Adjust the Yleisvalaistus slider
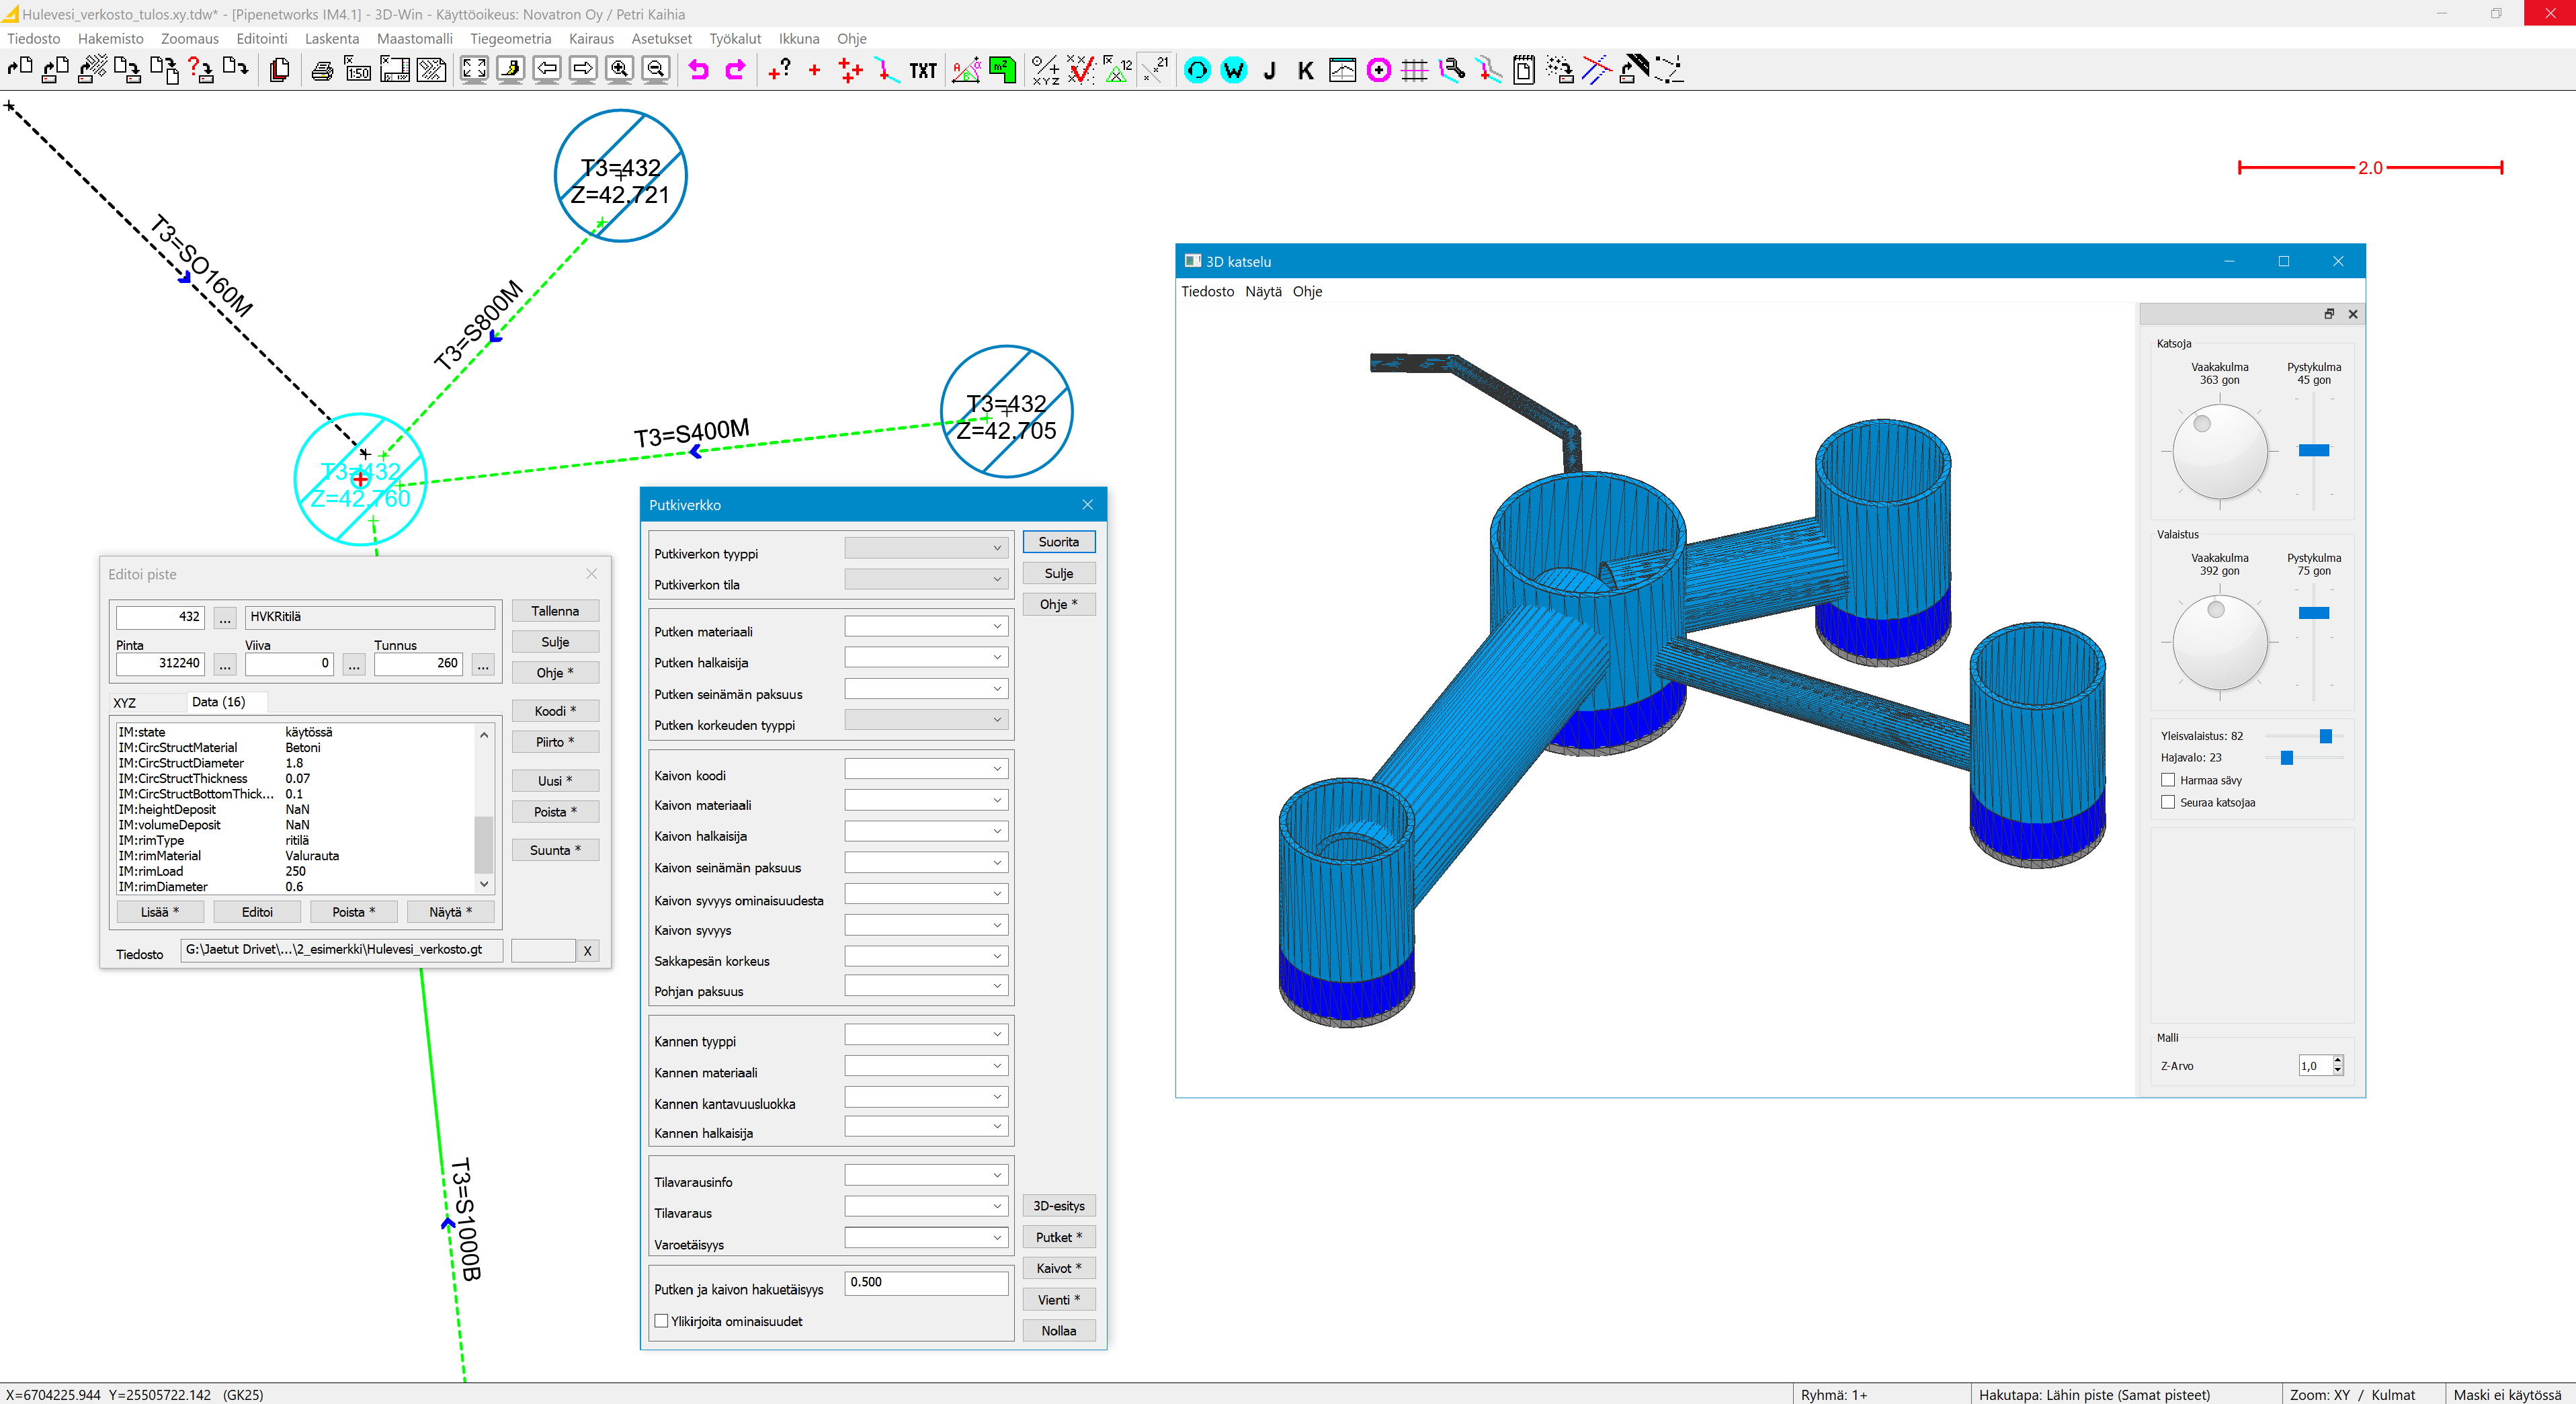2576x1404 pixels. [2325, 736]
